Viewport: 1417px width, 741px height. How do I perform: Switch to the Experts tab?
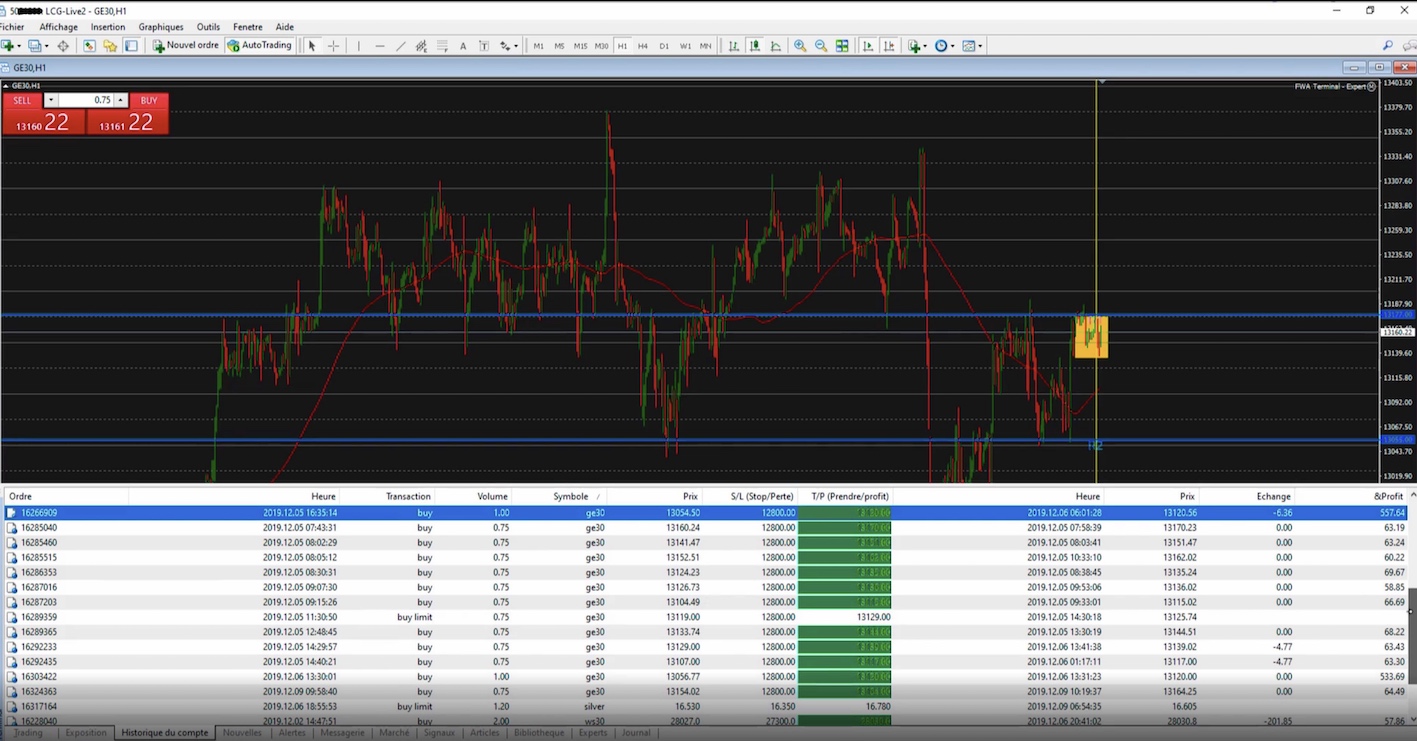click(593, 733)
